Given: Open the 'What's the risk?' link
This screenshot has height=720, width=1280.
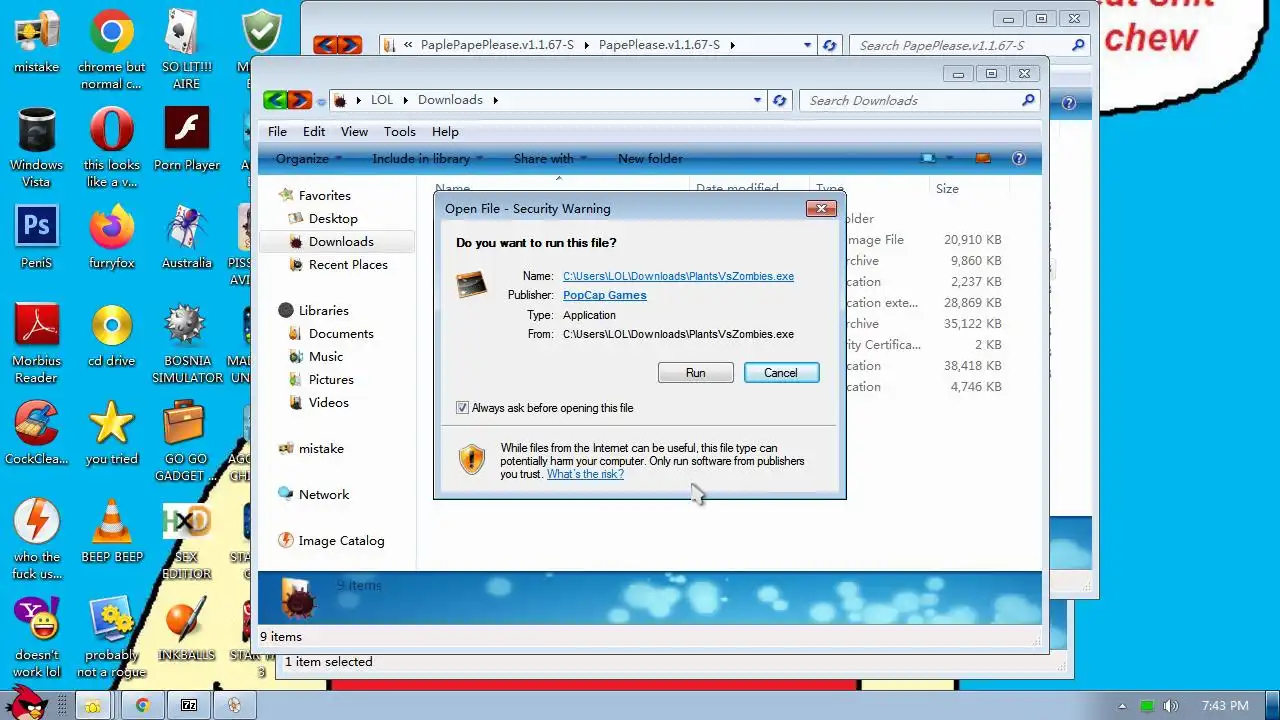Looking at the screenshot, I should 585,474.
